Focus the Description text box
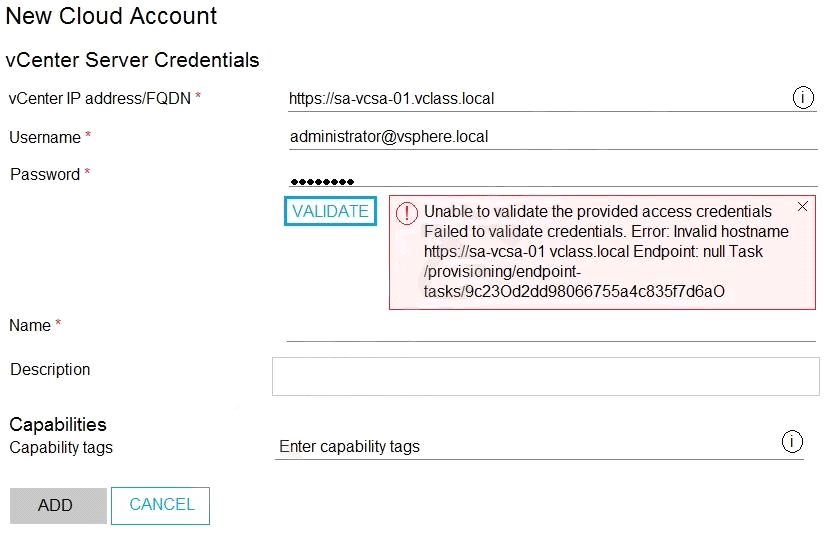Viewport: 826px width, 533px height. point(545,376)
